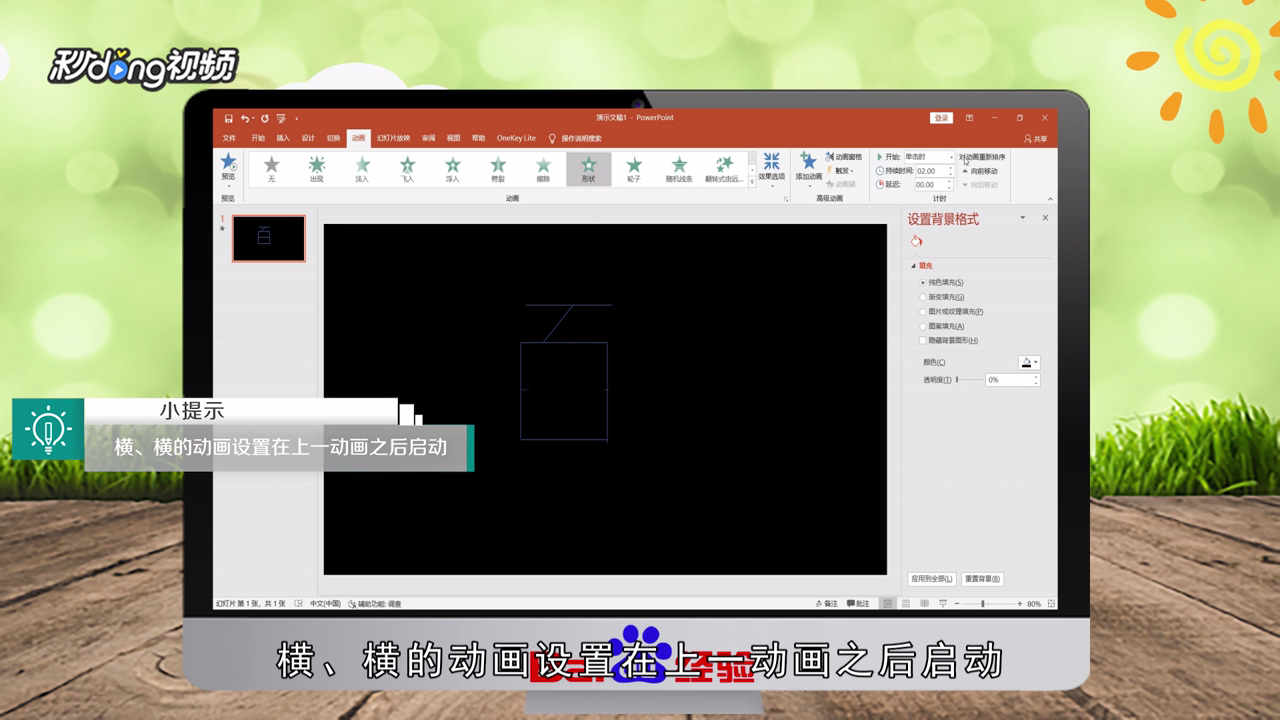Open the Animation group dialog launcher
1280x720 pixels.
[x=785, y=199]
